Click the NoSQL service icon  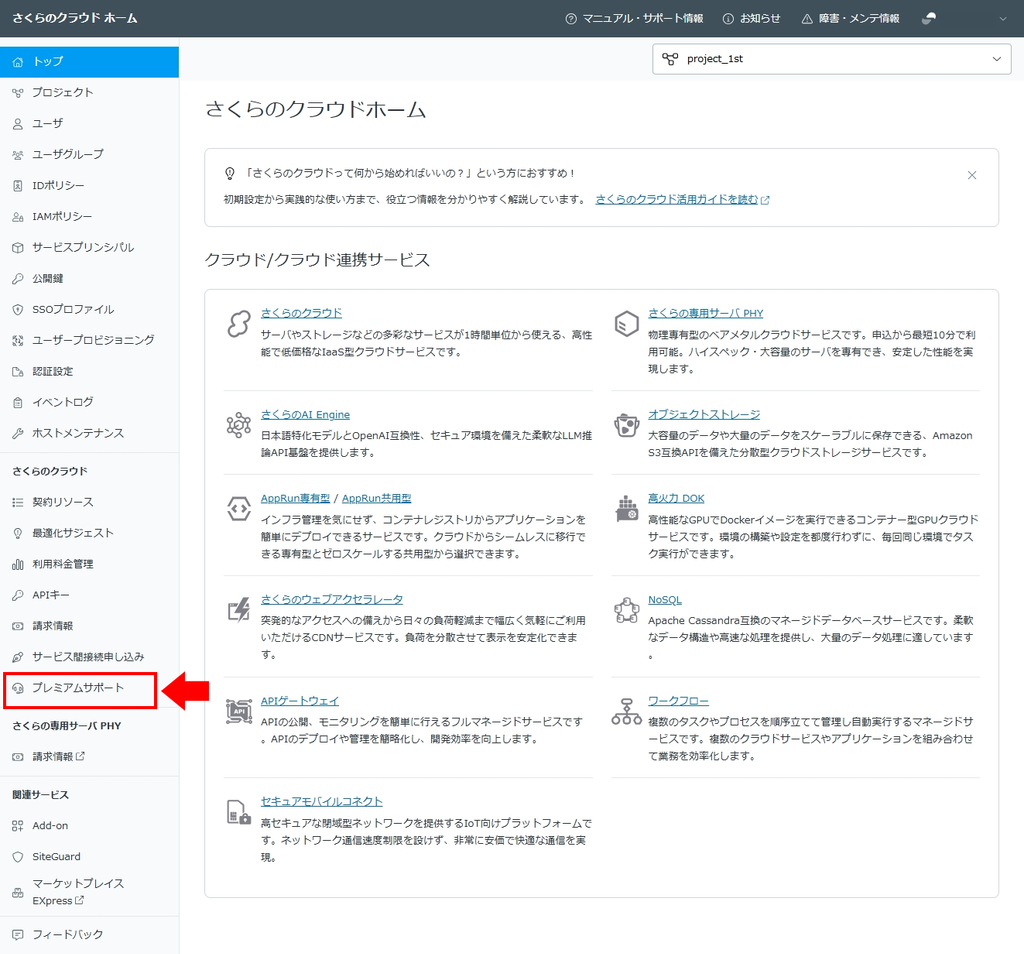tap(626, 610)
